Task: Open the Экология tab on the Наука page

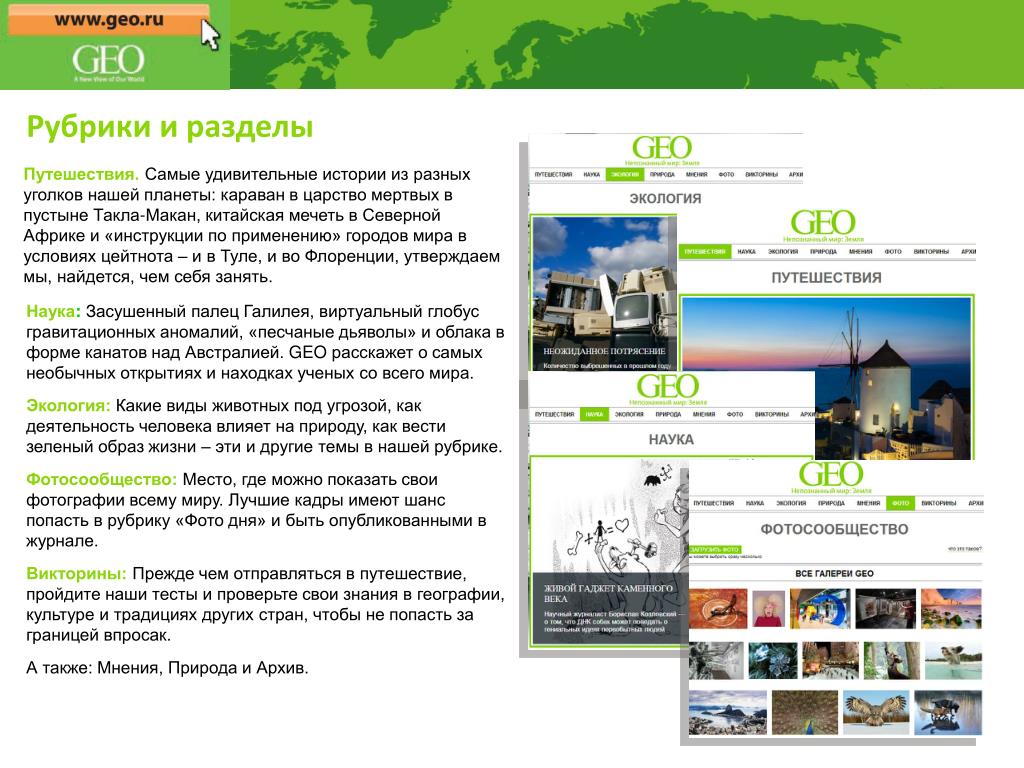Action: pos(630,414)
